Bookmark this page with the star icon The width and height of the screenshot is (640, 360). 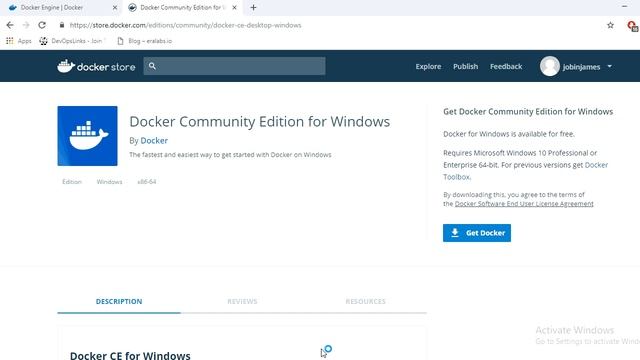point(610,25)
